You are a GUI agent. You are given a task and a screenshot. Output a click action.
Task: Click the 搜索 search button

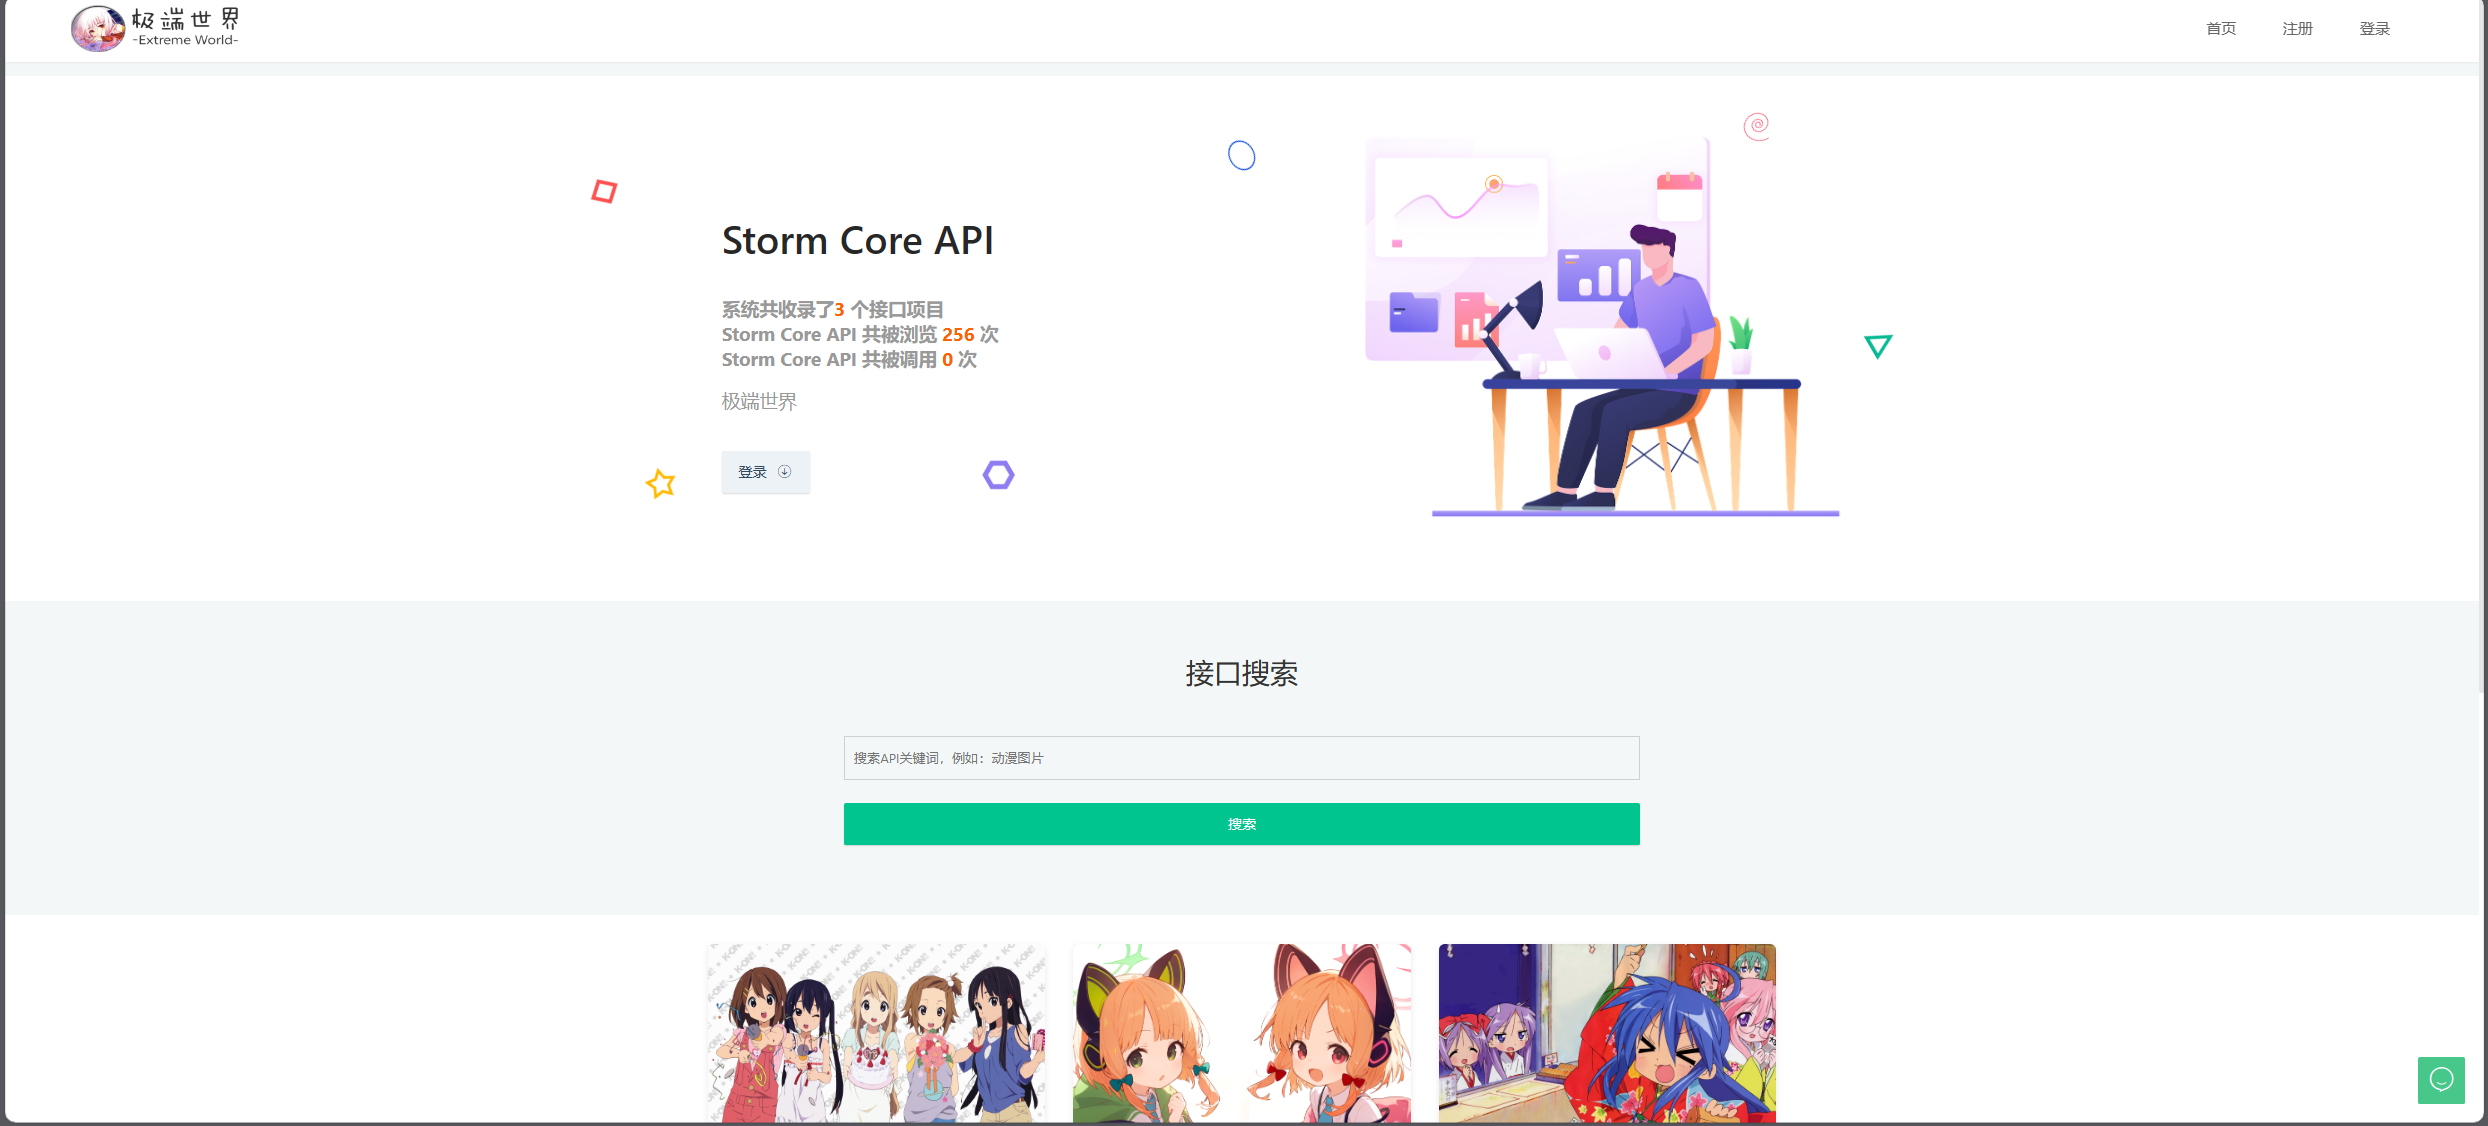click(x=1242, y=823)
